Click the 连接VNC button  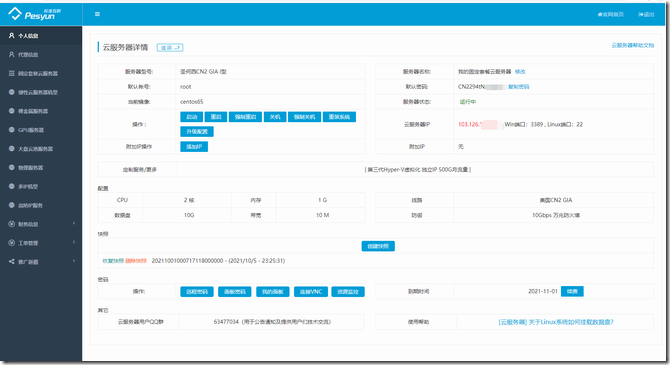[x=311, y=291]
